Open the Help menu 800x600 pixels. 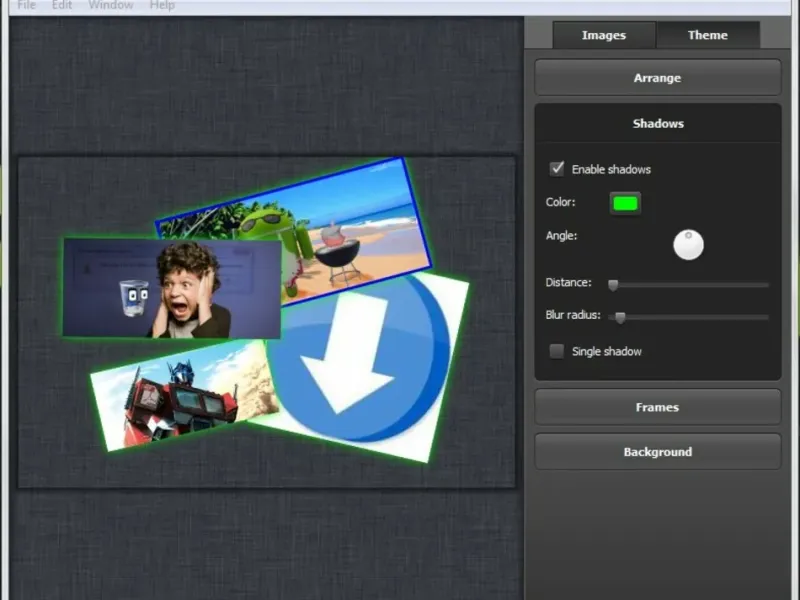click(x=162, y=5)
